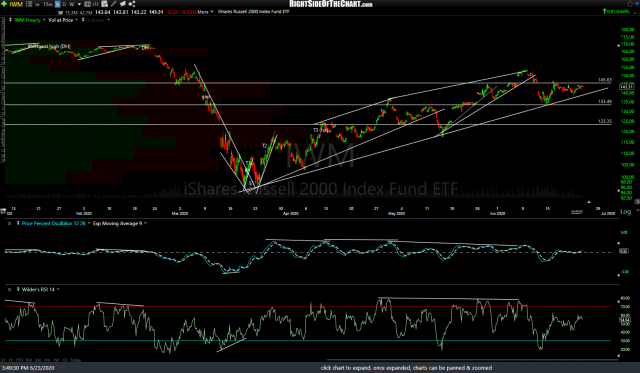Click the blue flag icon at top right

click(636, 4)
